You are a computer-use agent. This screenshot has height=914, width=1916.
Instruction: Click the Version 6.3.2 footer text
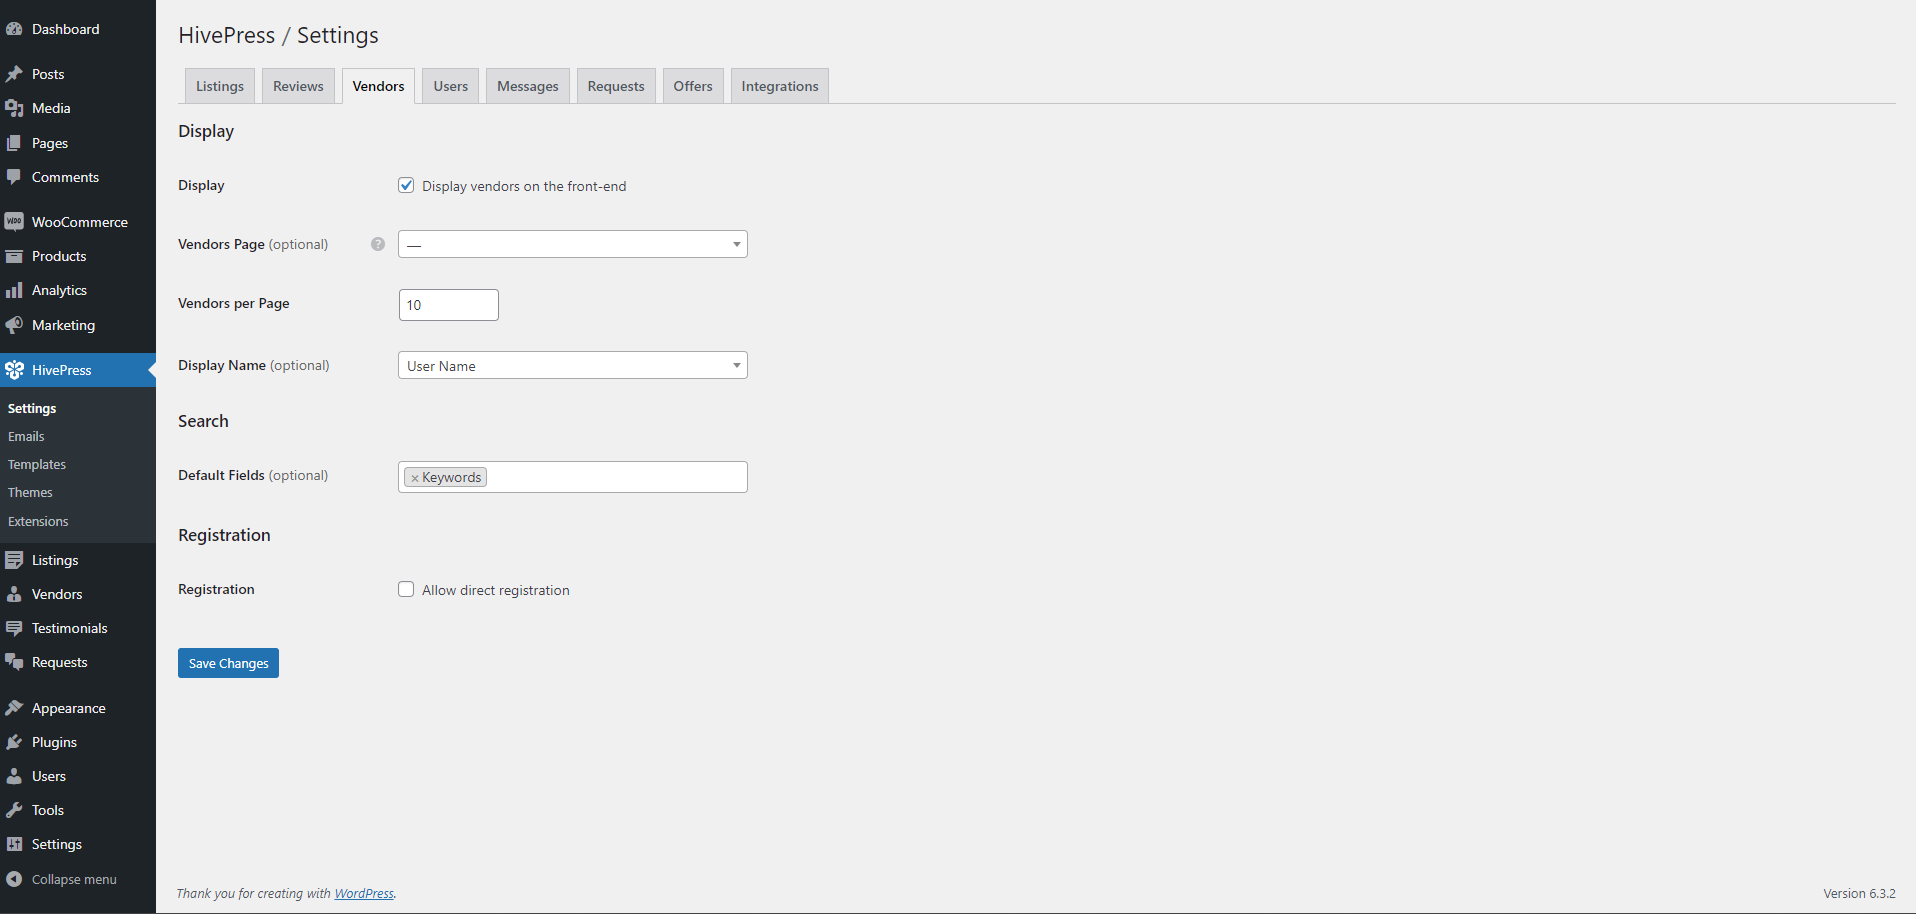1859,893
